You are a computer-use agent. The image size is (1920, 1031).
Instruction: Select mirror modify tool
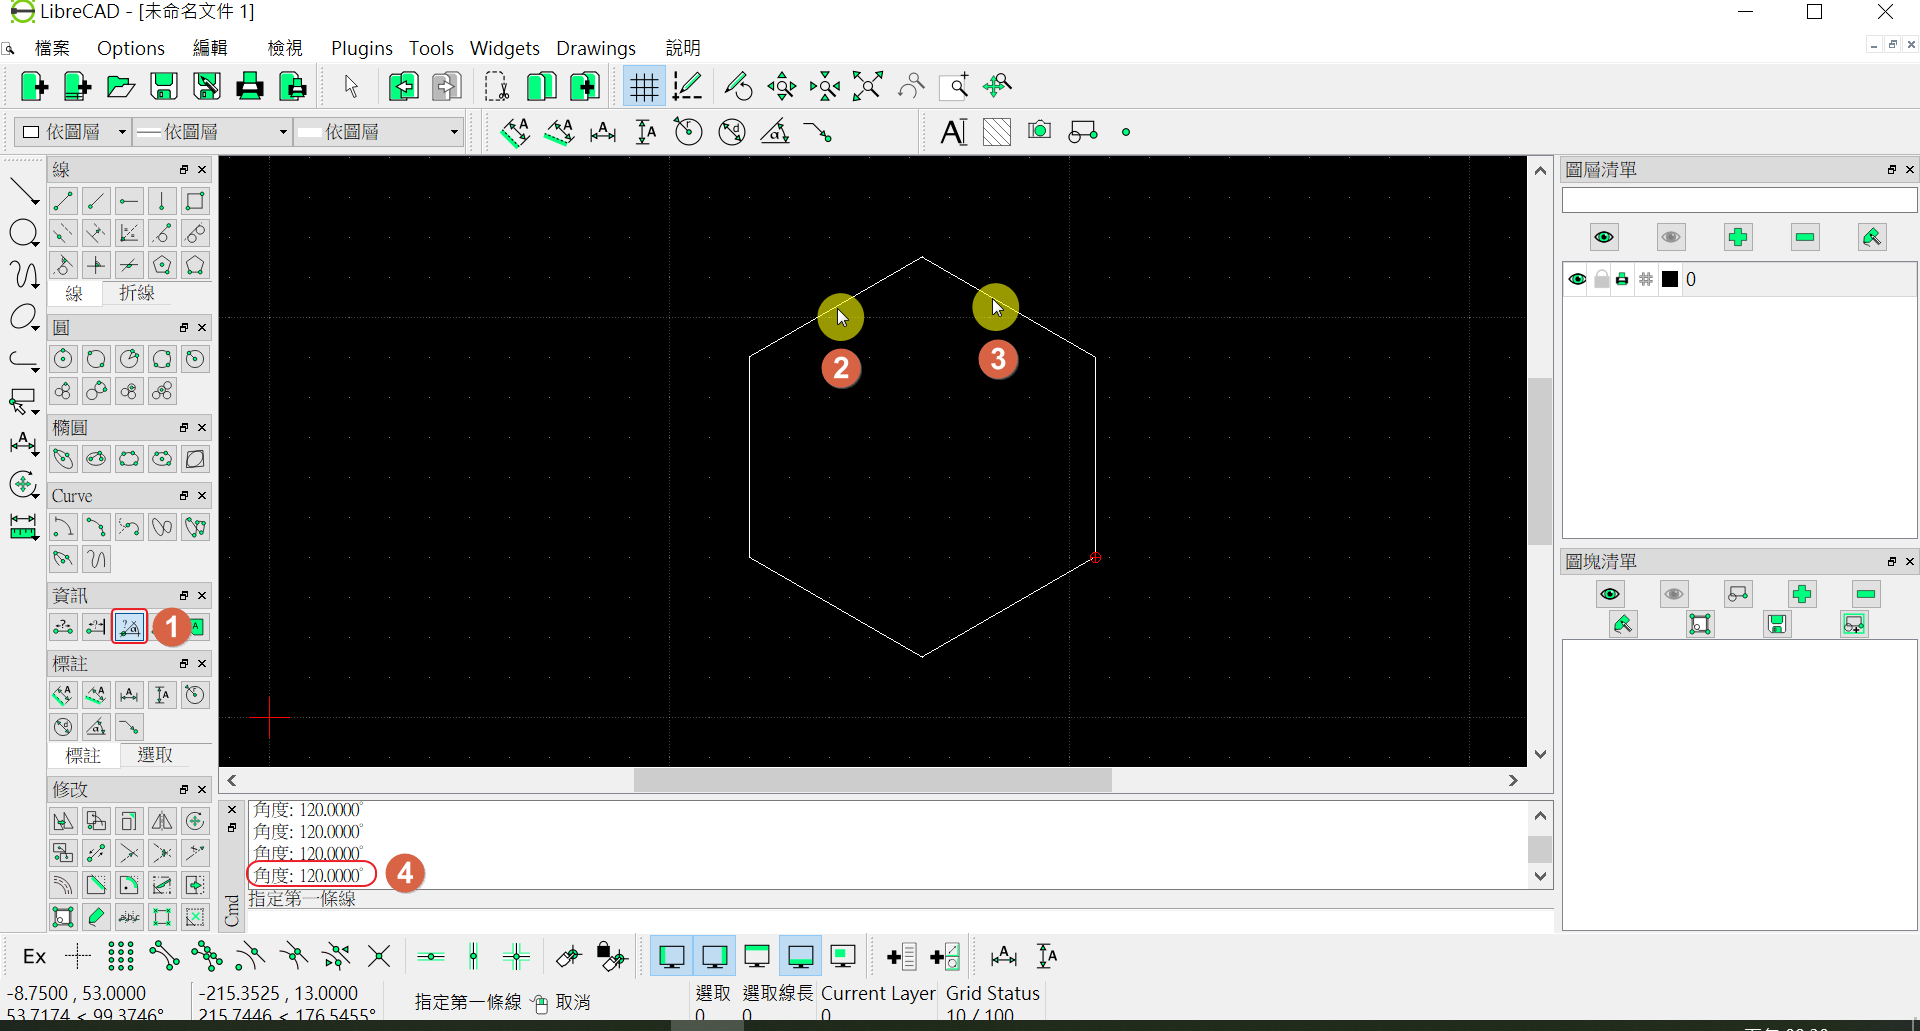pyautogui.click(x=162, y=821)
